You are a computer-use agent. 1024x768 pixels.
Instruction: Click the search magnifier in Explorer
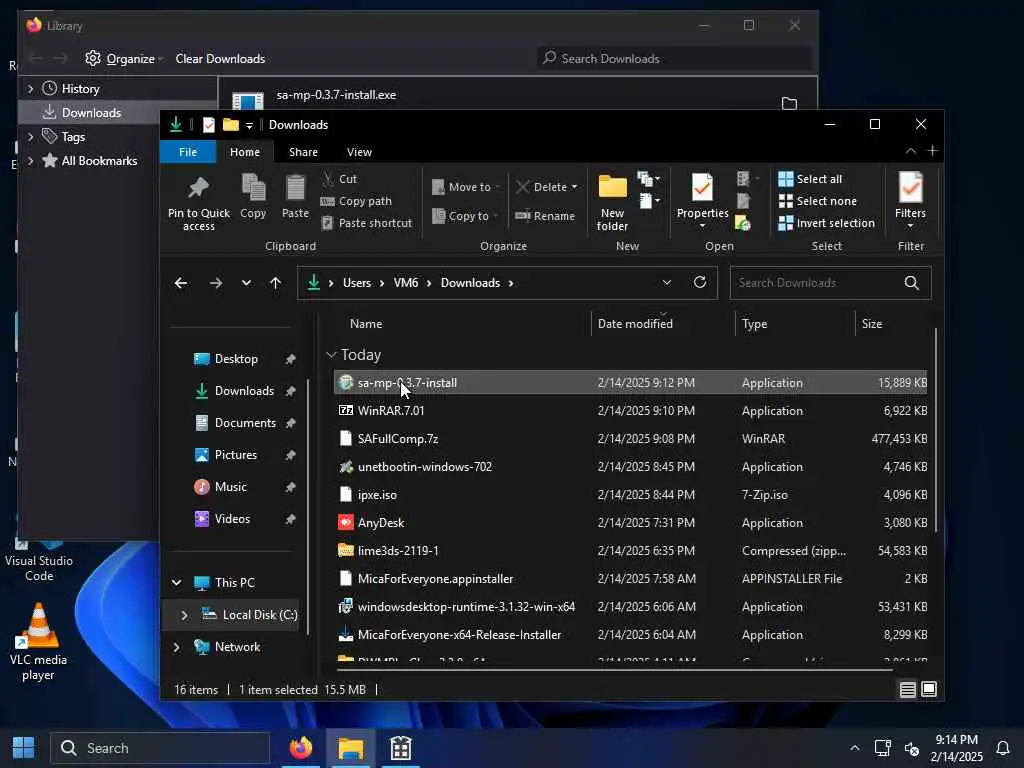point(912,283)
